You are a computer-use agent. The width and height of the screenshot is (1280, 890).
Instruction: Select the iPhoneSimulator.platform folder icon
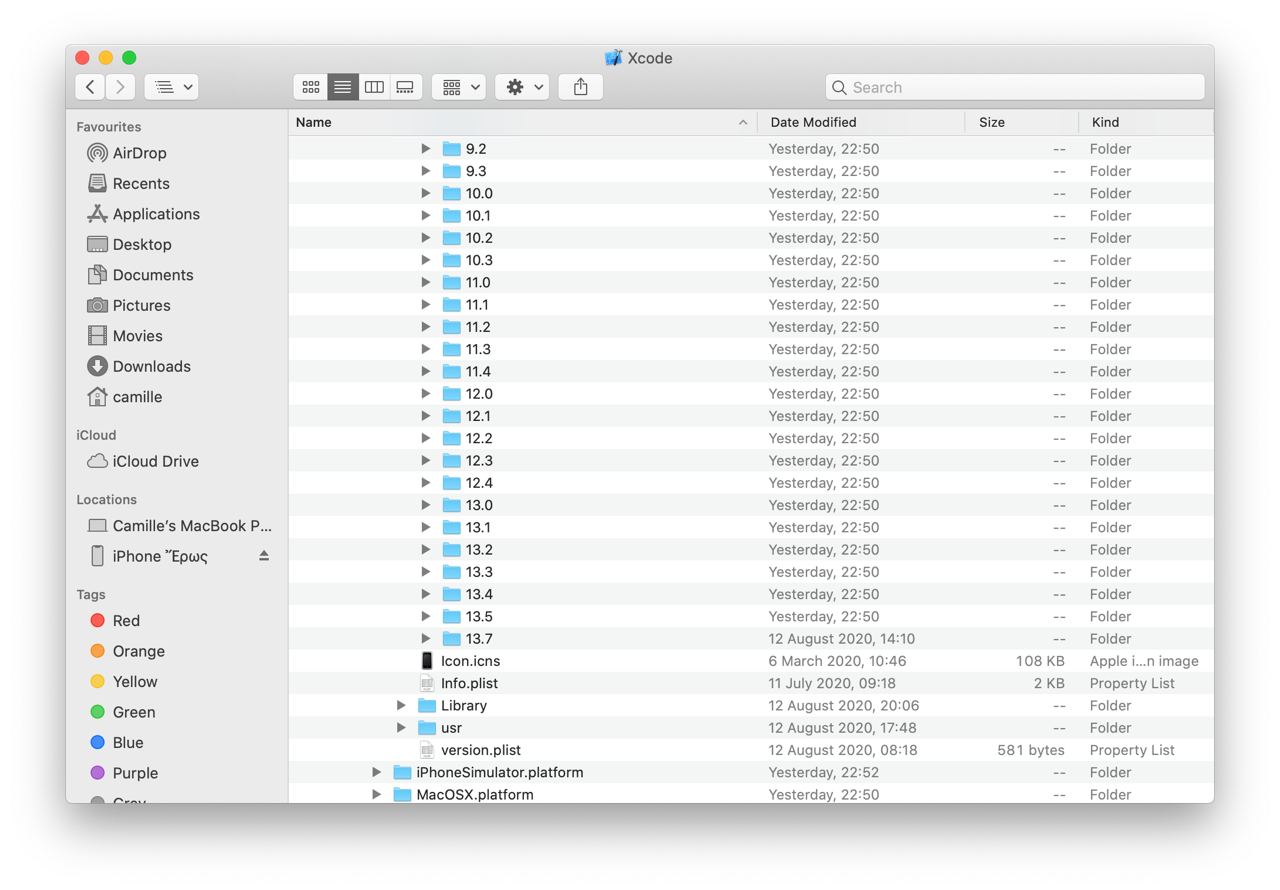[402, 772]
